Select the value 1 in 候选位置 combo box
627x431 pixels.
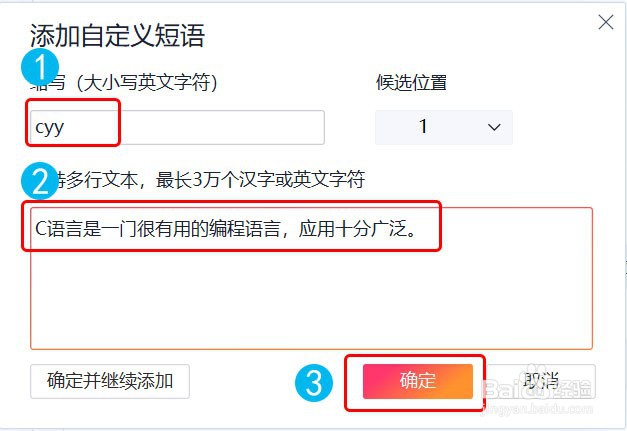(x=423, y=127)
